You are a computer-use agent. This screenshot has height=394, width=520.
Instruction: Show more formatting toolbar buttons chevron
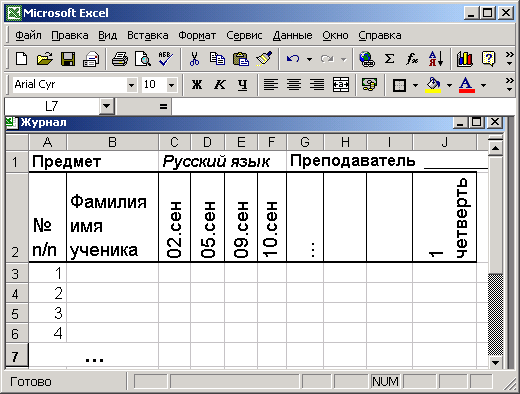(509, 85)
